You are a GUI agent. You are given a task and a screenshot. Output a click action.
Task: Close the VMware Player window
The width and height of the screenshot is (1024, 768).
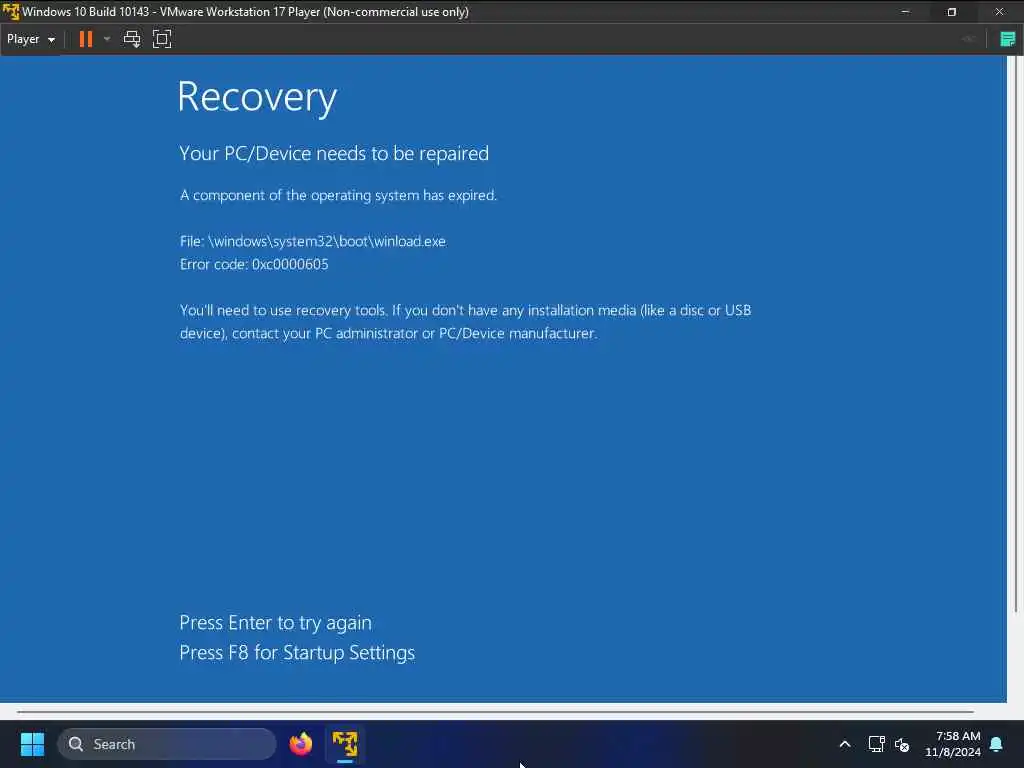tap(999, 12)
